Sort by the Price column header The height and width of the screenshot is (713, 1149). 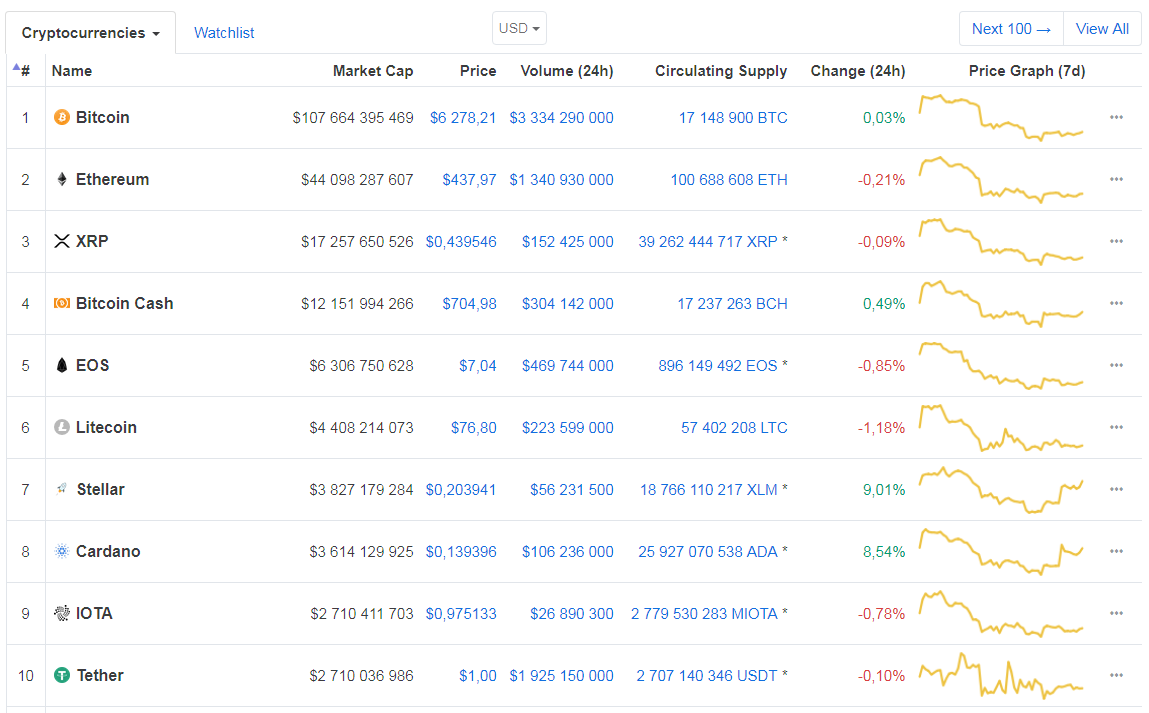(478, 71)
